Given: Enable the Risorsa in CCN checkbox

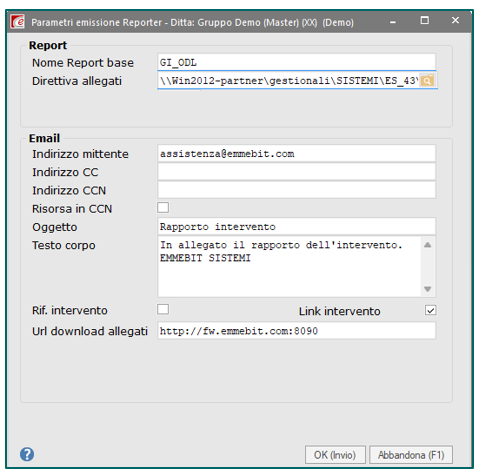Looking at the screenshot, I should point(163,207).
